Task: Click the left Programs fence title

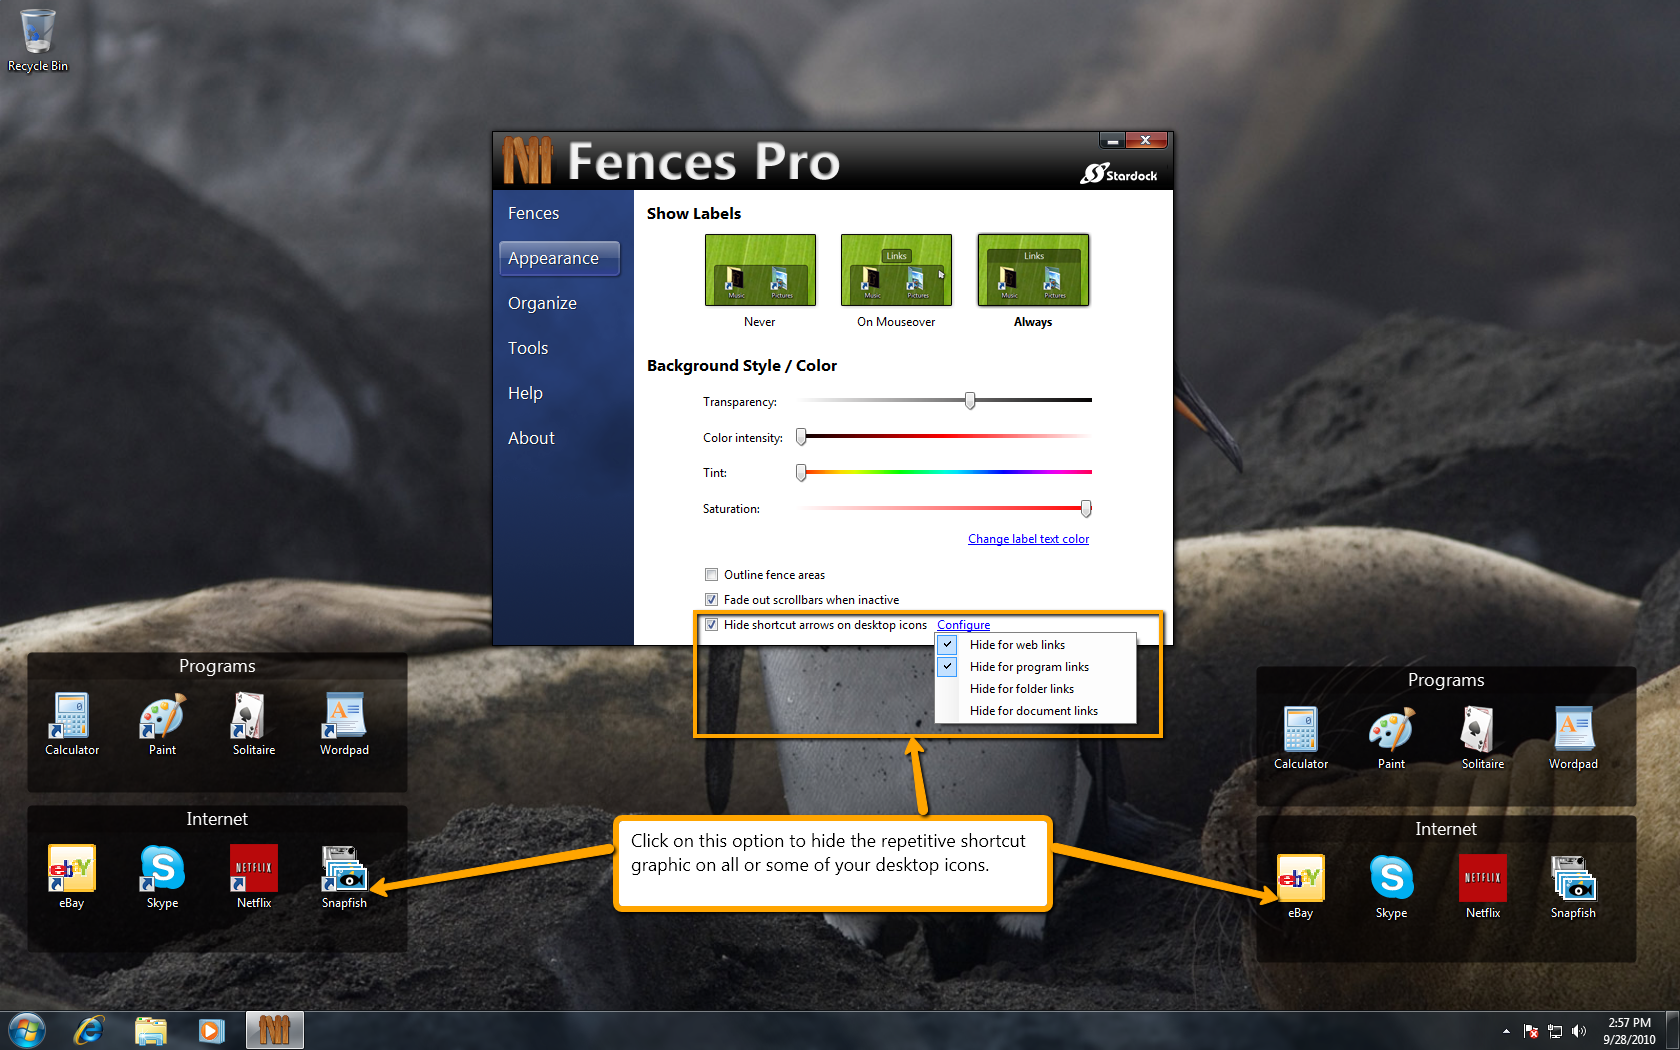Action: point(217,666)
